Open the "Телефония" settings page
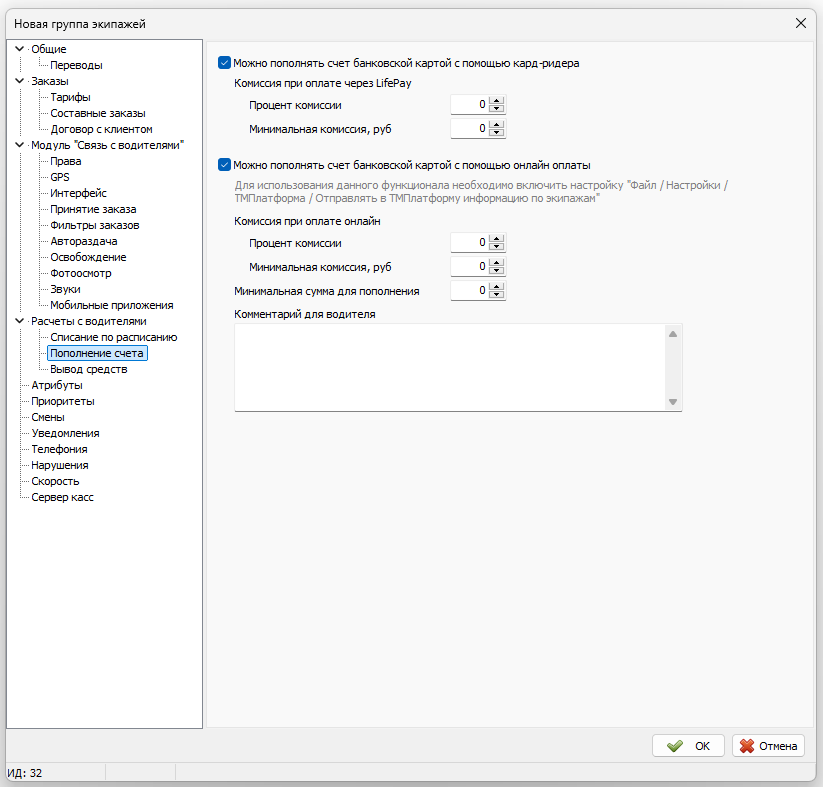 pyautogui.click(x=59, y=449)
